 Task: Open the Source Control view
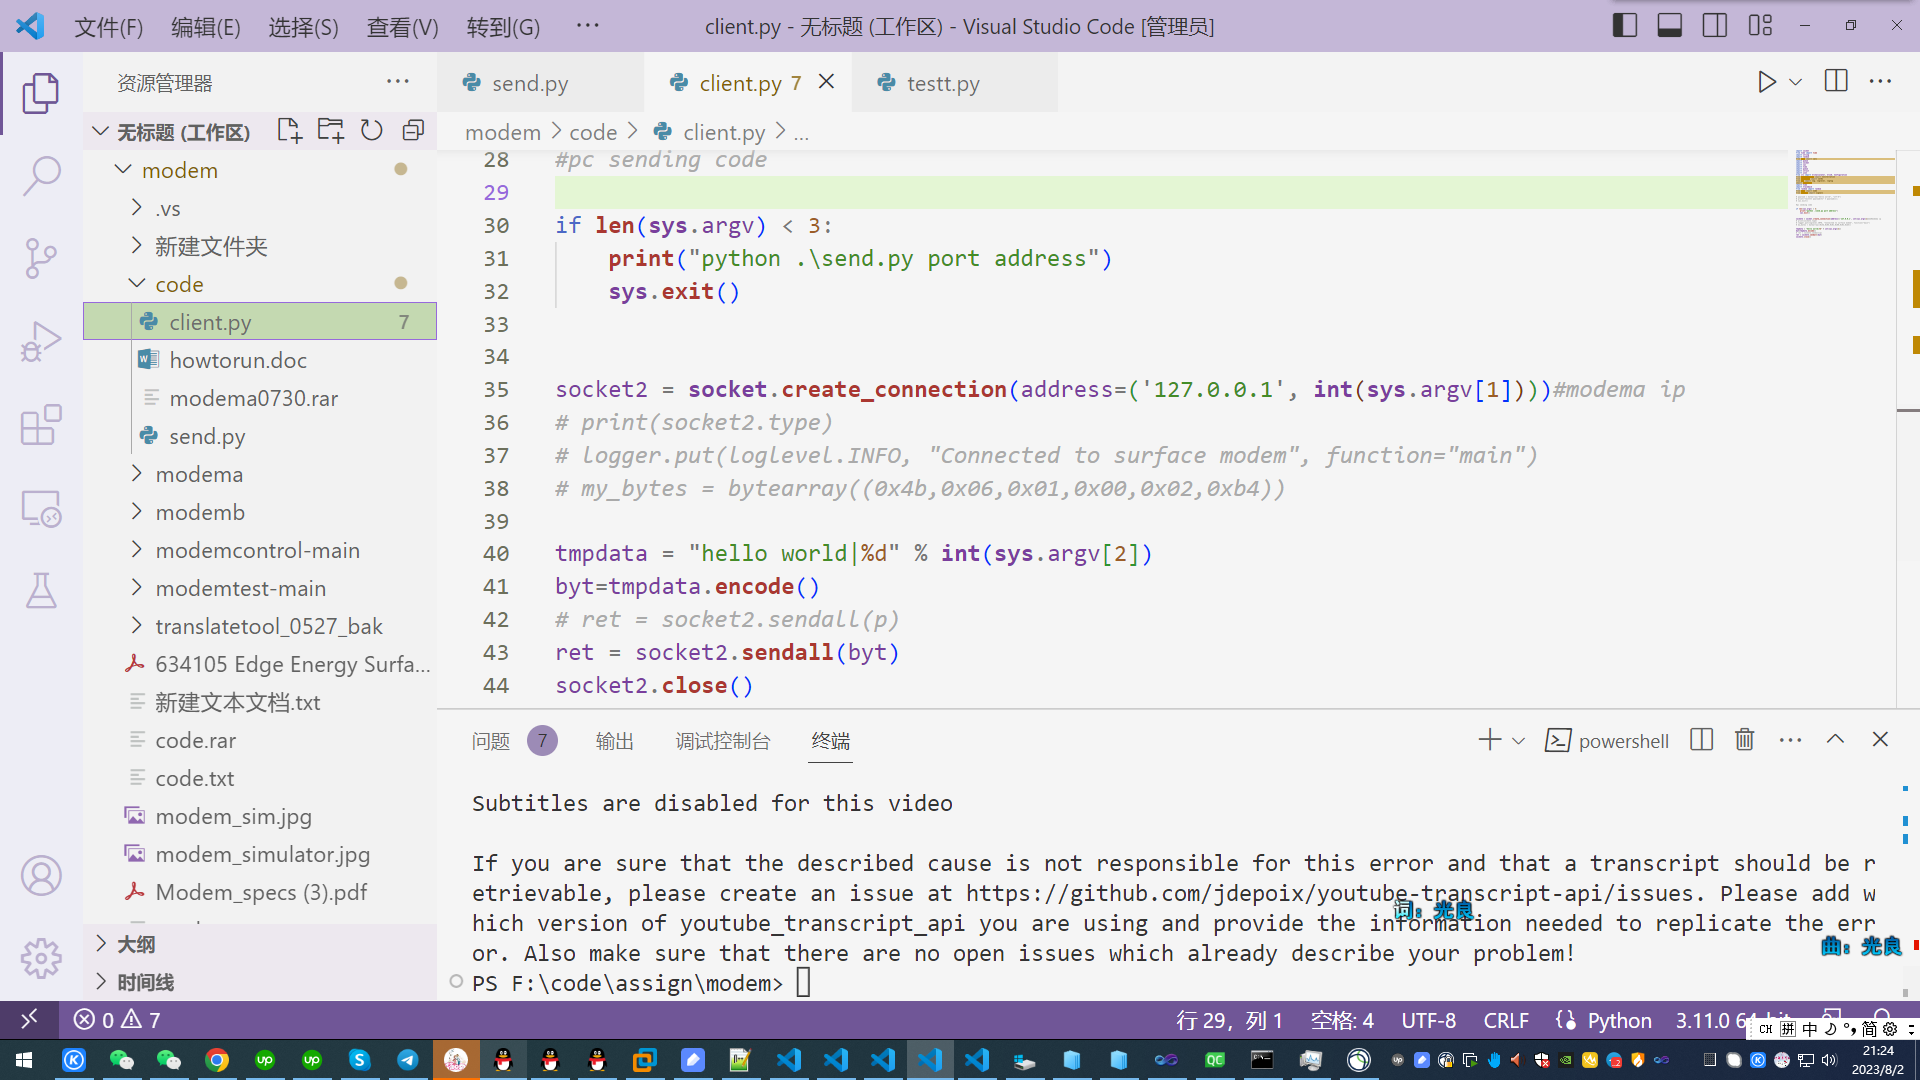pos(41,258)
